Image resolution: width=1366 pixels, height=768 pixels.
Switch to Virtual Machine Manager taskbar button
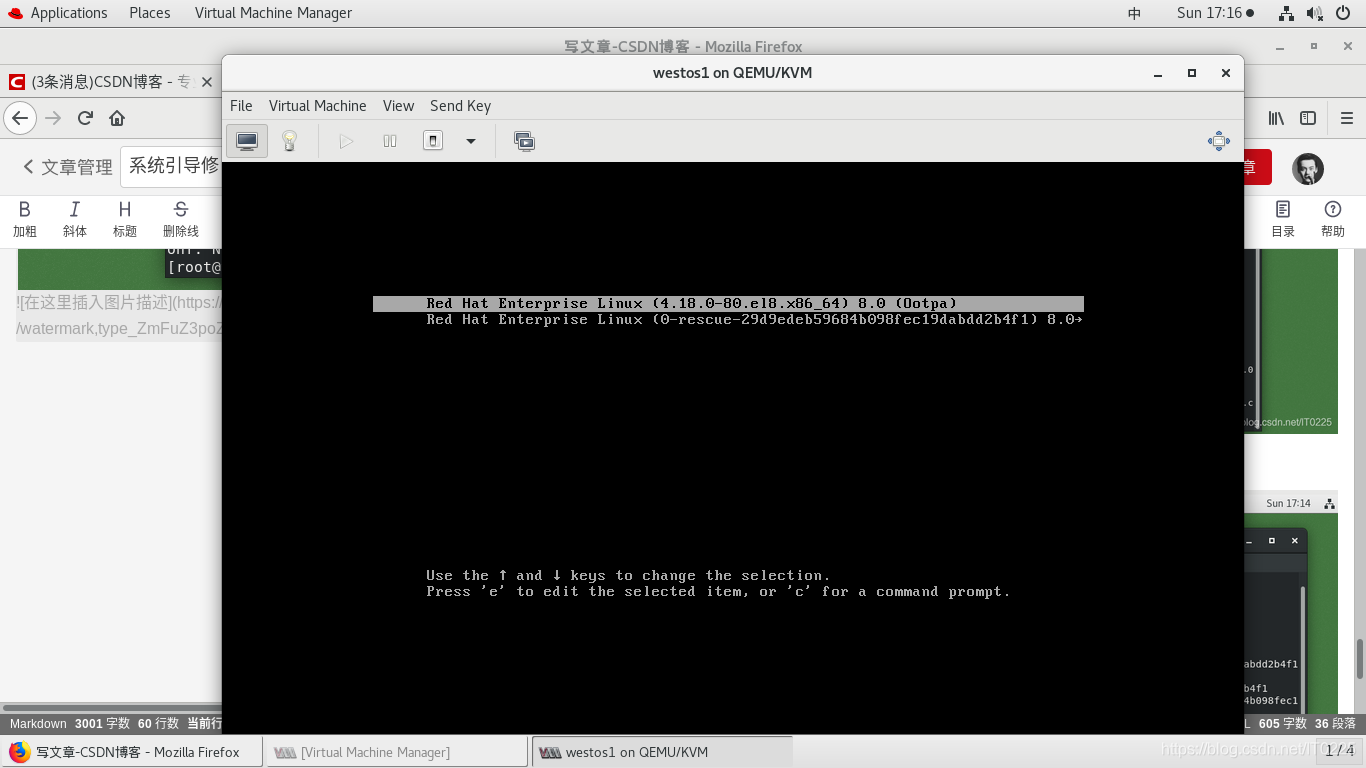(x=396, y=752)
